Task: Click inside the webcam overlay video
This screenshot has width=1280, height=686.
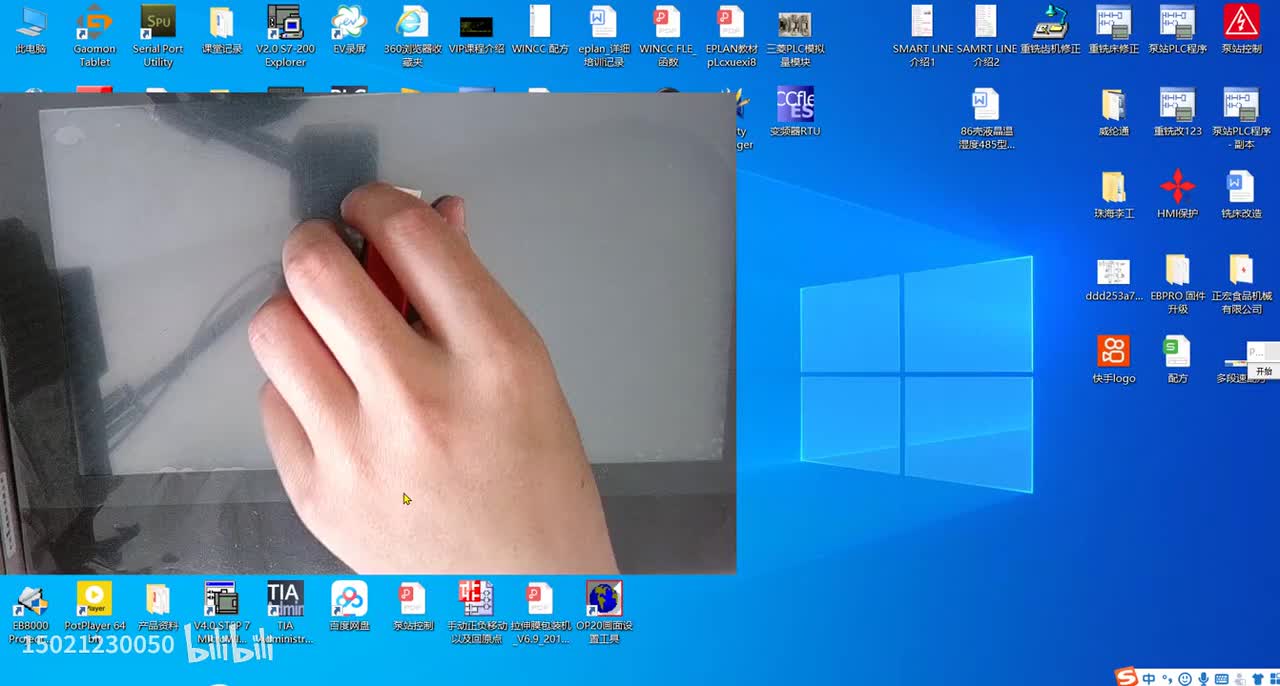Action: 368,333
